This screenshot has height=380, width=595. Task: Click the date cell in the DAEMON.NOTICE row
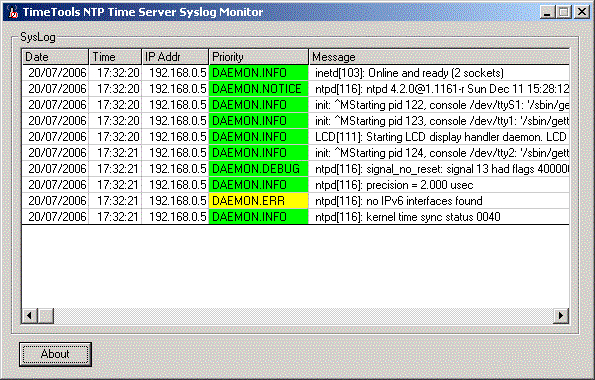pyautogui.click(x=55, y=89)
